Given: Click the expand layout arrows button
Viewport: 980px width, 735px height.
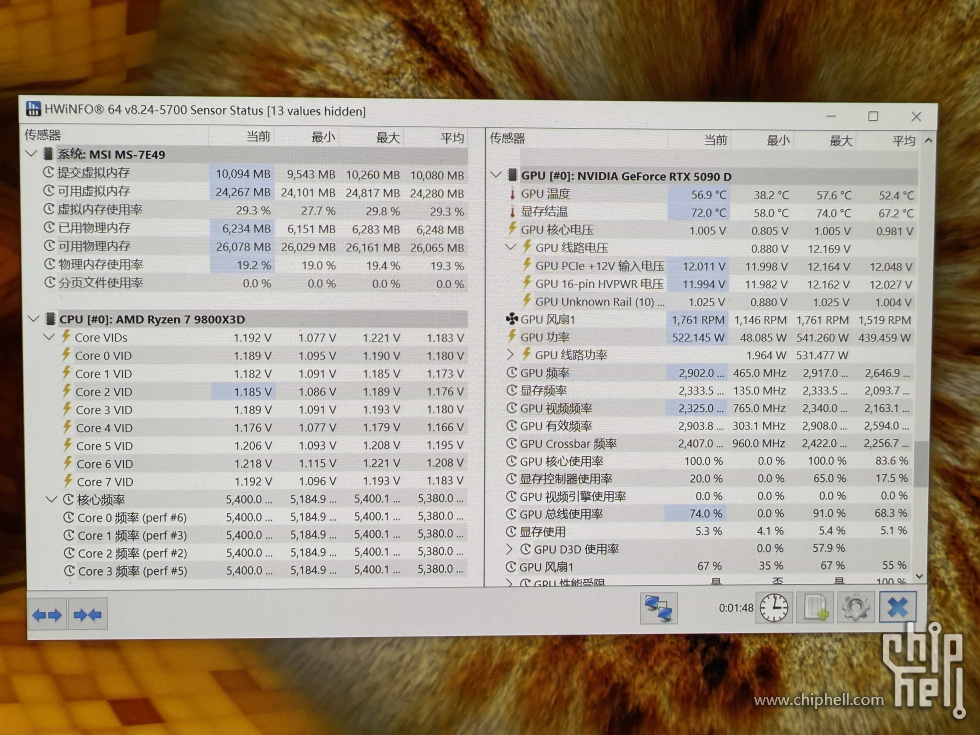Looking at the screenshot, I should coord(47,615).
